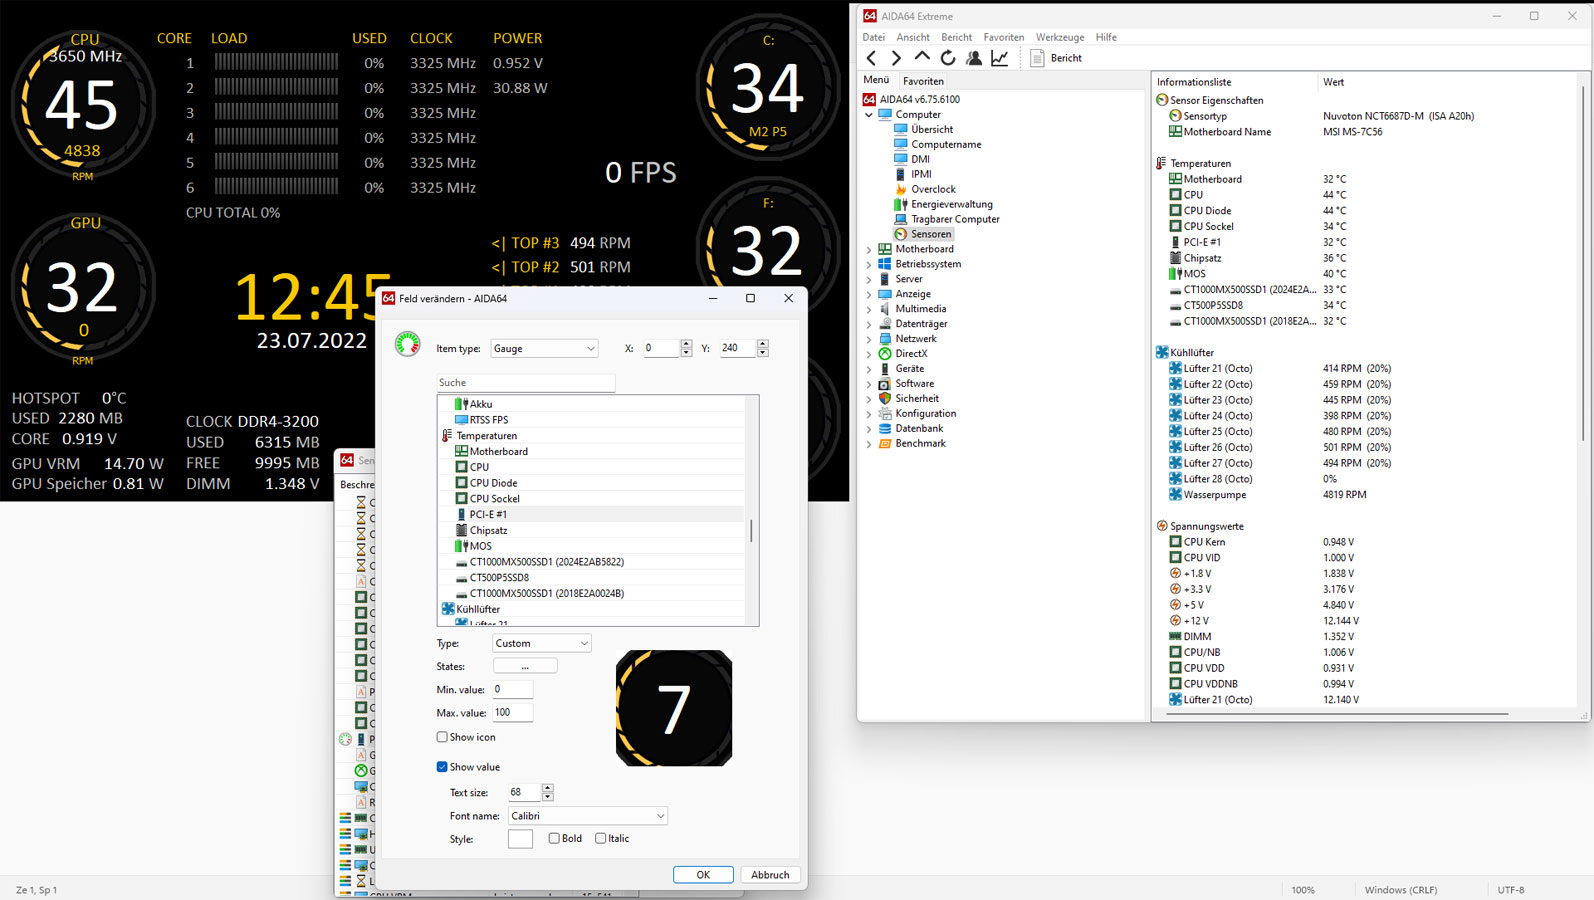The height and width of the screenshot is (900, 1594).
Task: Open the Item type Gauge dropdown
Action: pos(545,348)
